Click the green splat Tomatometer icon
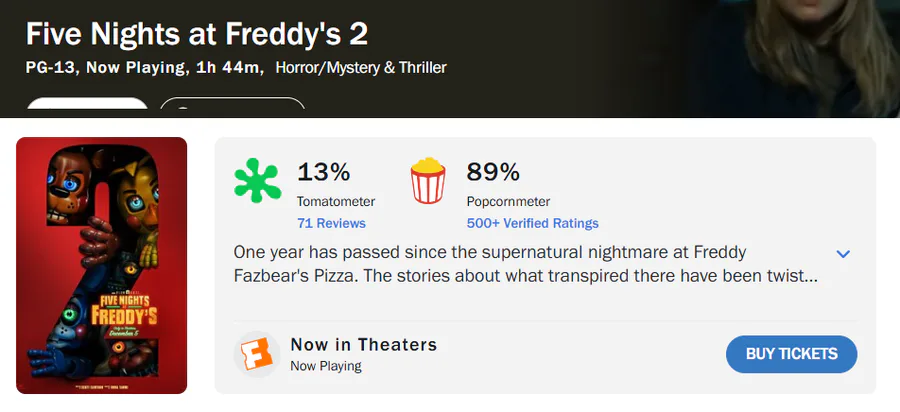This screenshot has height=412, width=900. [257, 181]
